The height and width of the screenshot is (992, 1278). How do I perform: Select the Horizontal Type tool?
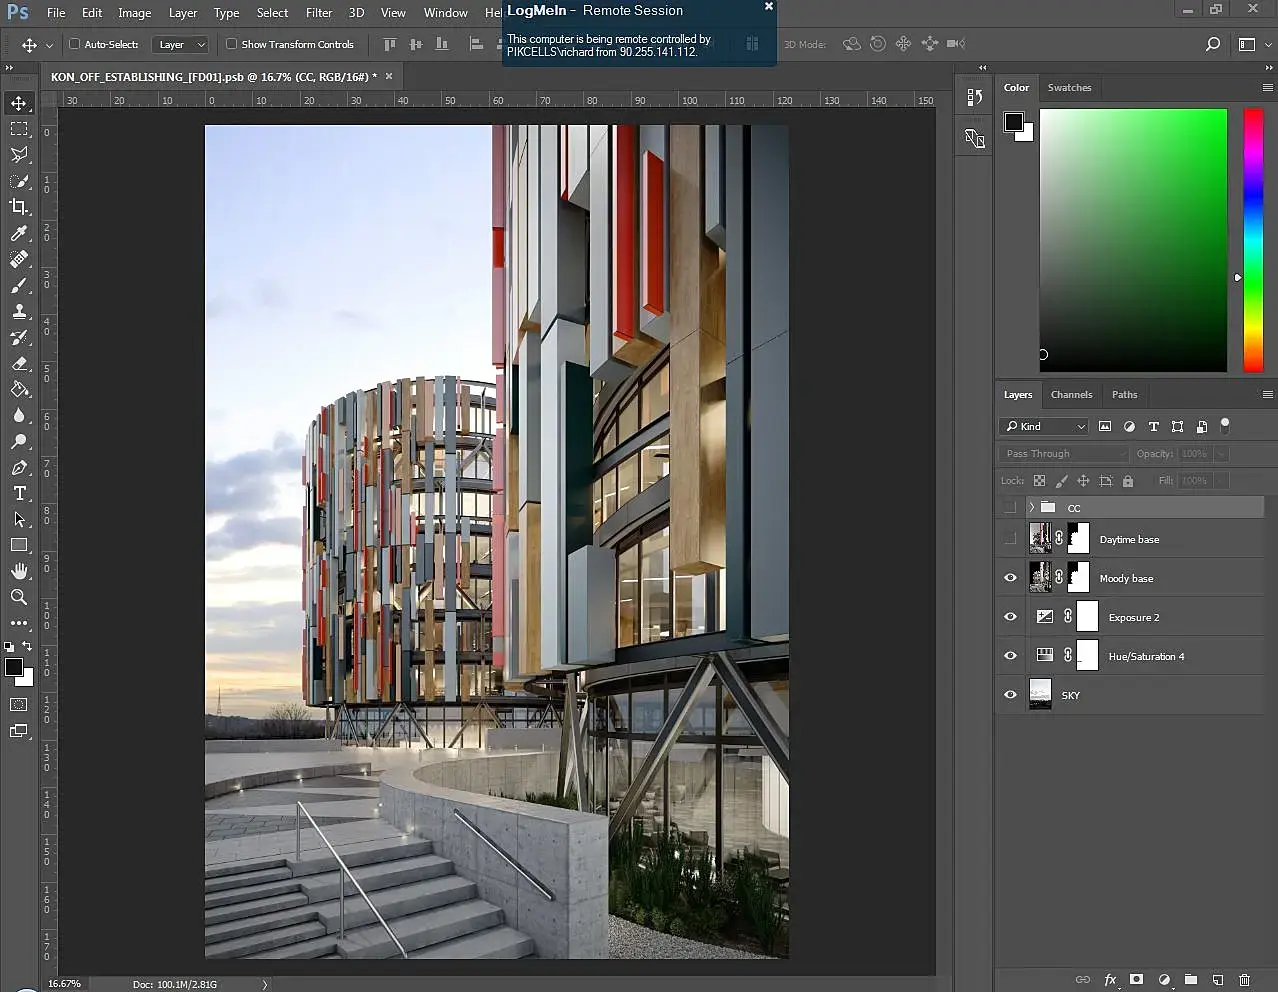pos(19,493)
